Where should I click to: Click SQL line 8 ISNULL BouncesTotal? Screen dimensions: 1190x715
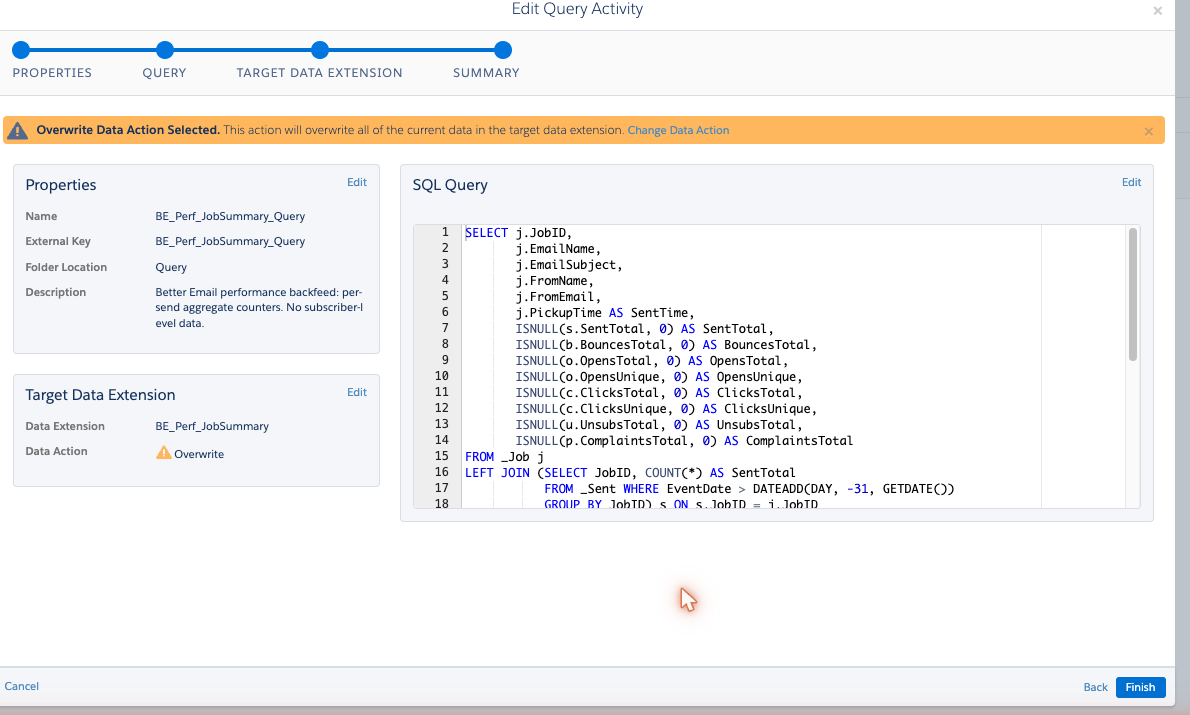[666, 345]
